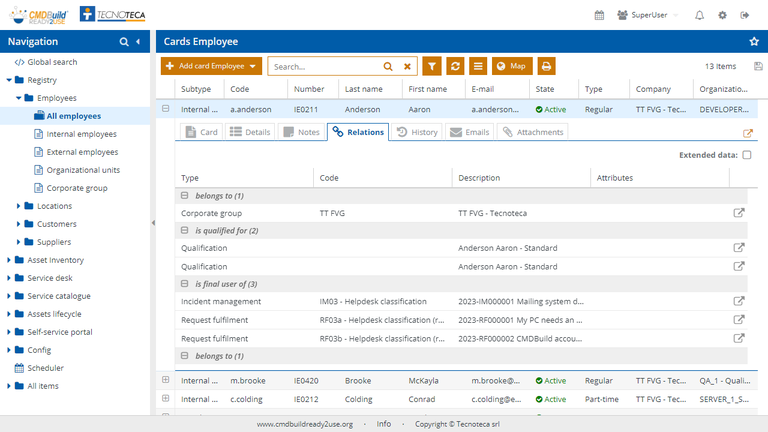
Task: Clear the search field with X
Action: point(407,67)
